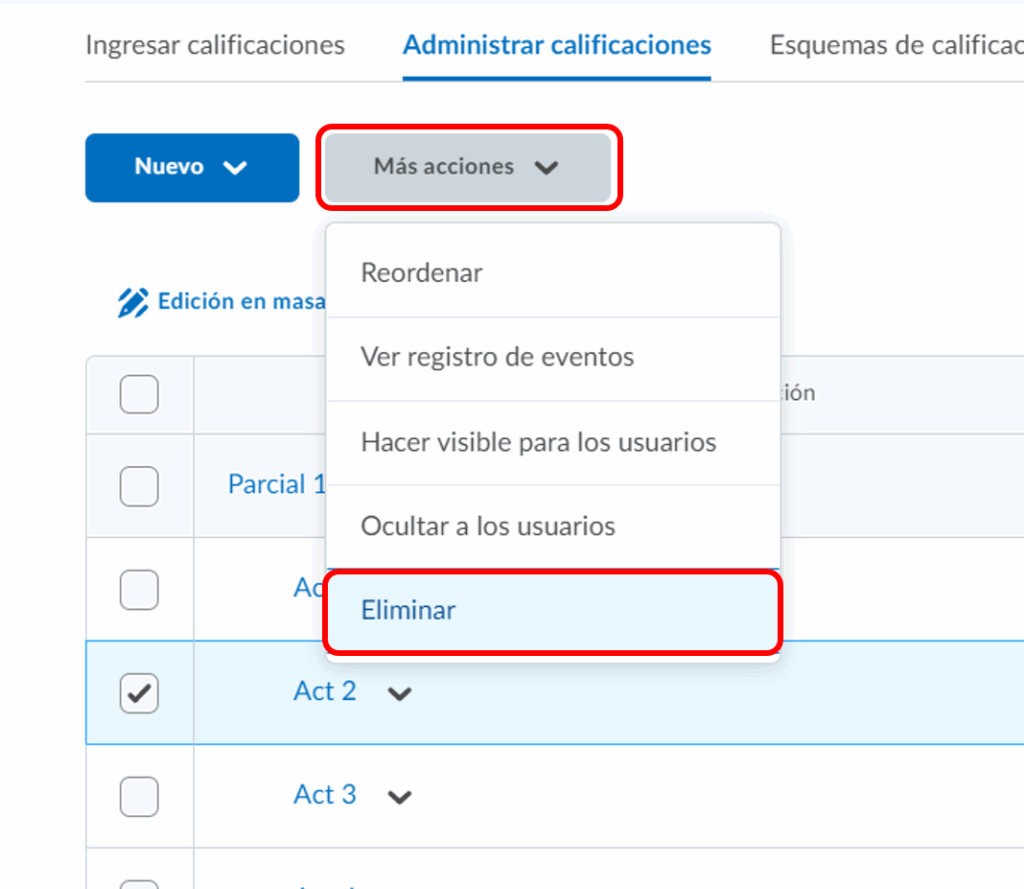Open the Act 2 grade item link
Viewport: 1024px width, 889px height.
pos(325,691)
